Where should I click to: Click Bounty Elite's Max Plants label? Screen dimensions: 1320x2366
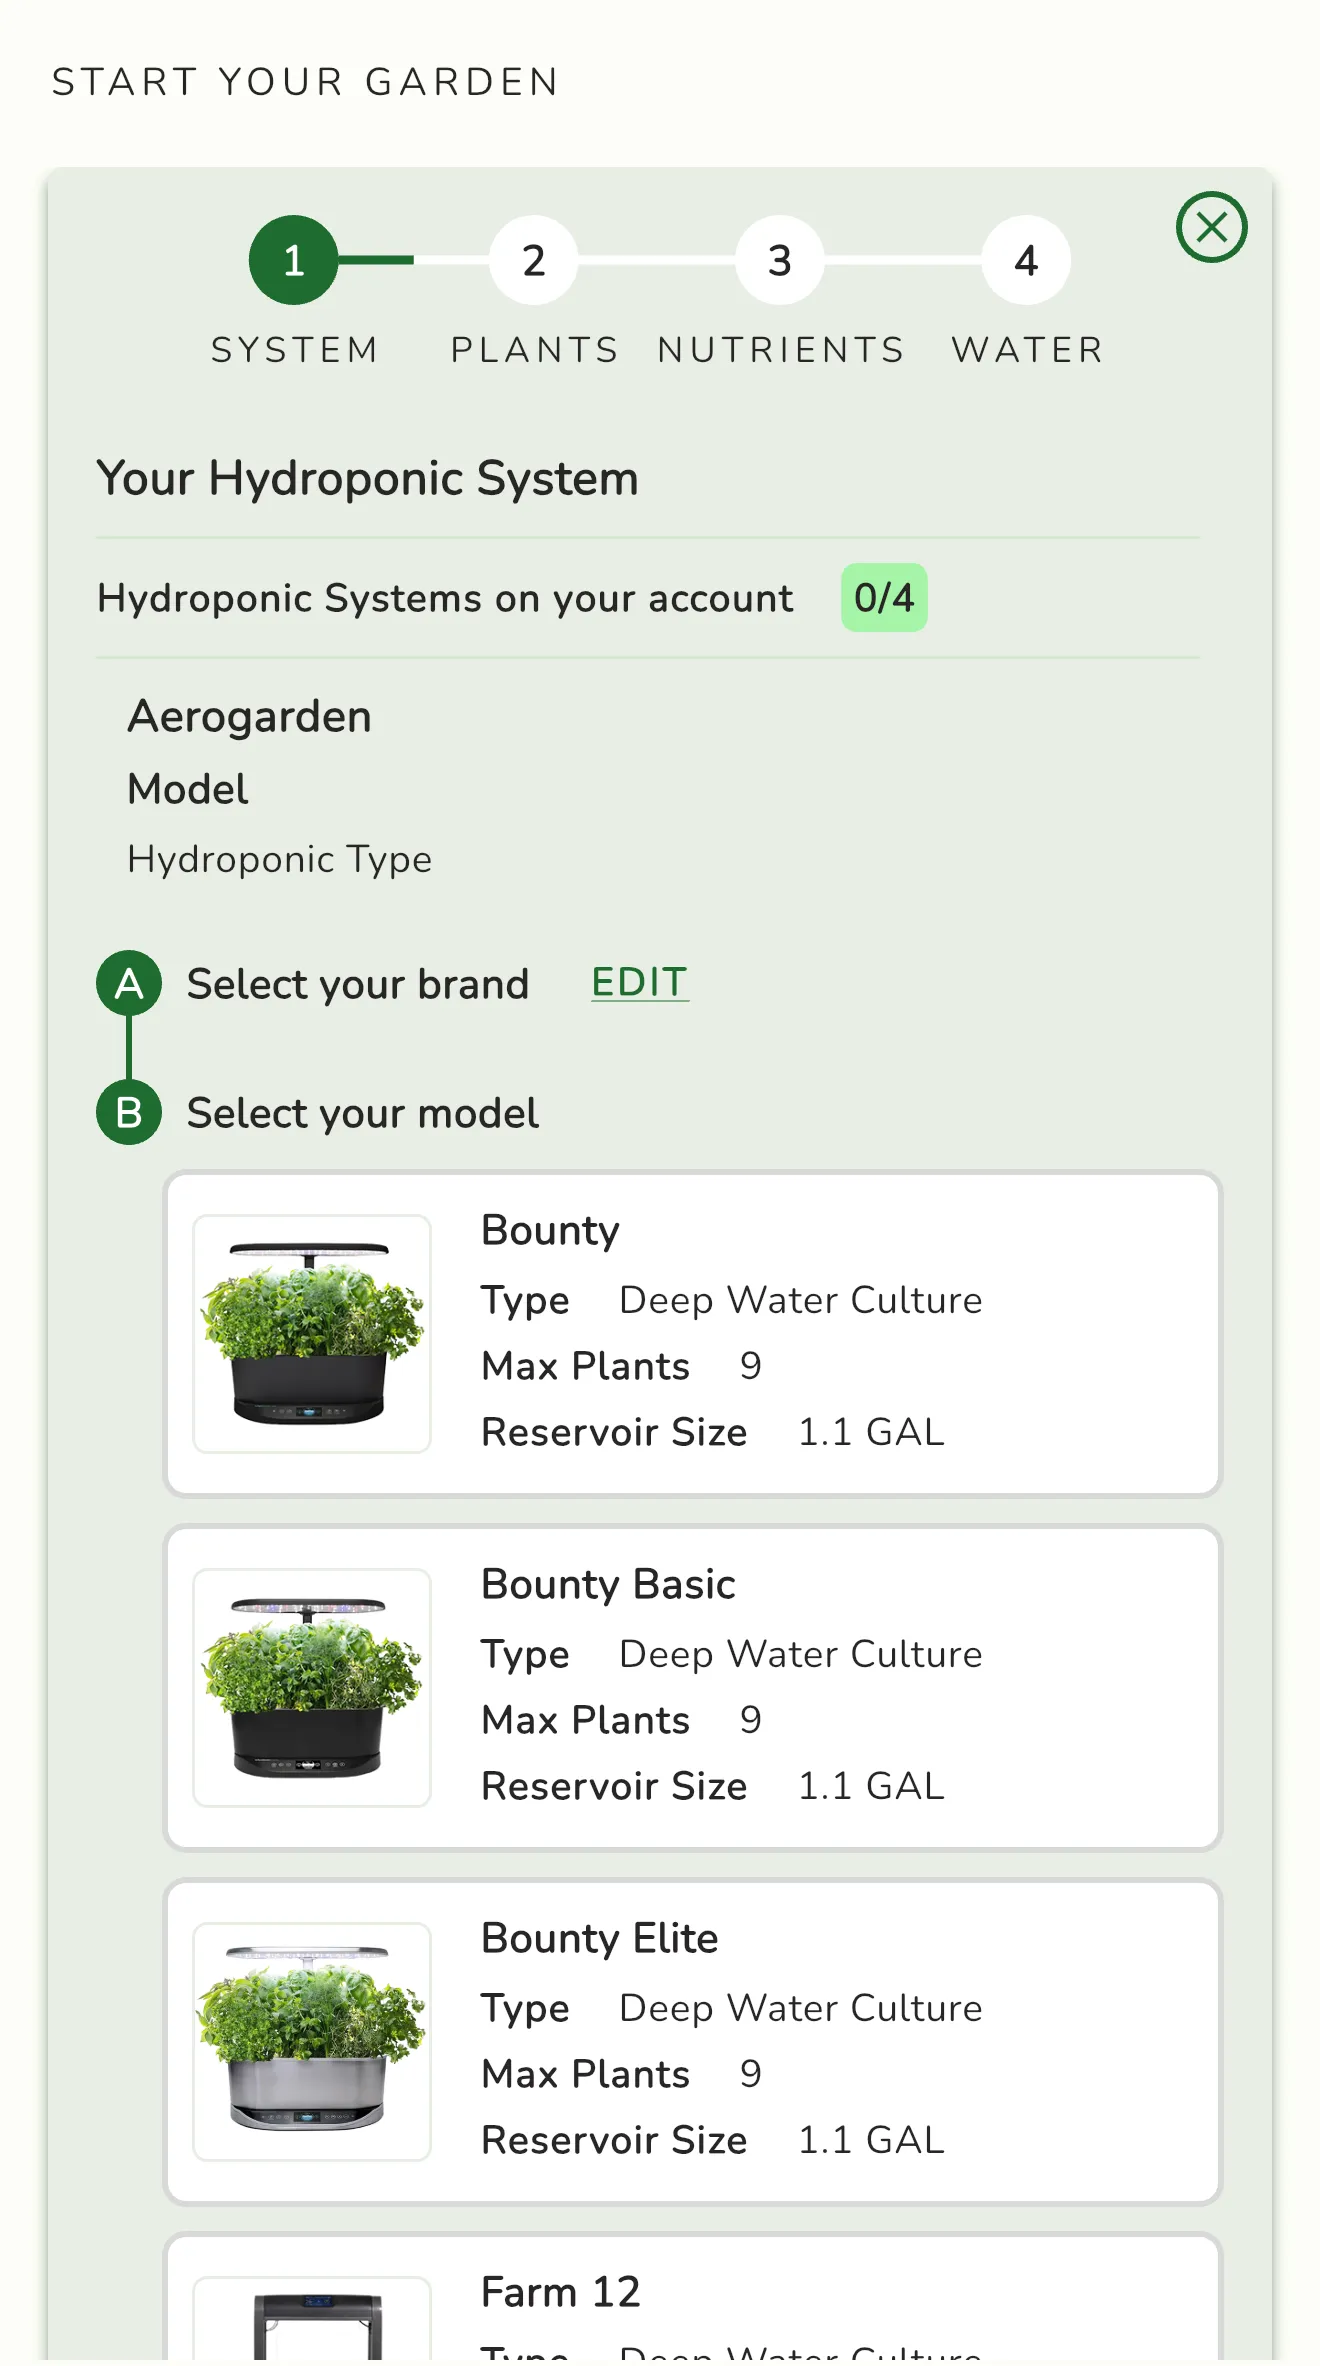(x=586, y=2074)
